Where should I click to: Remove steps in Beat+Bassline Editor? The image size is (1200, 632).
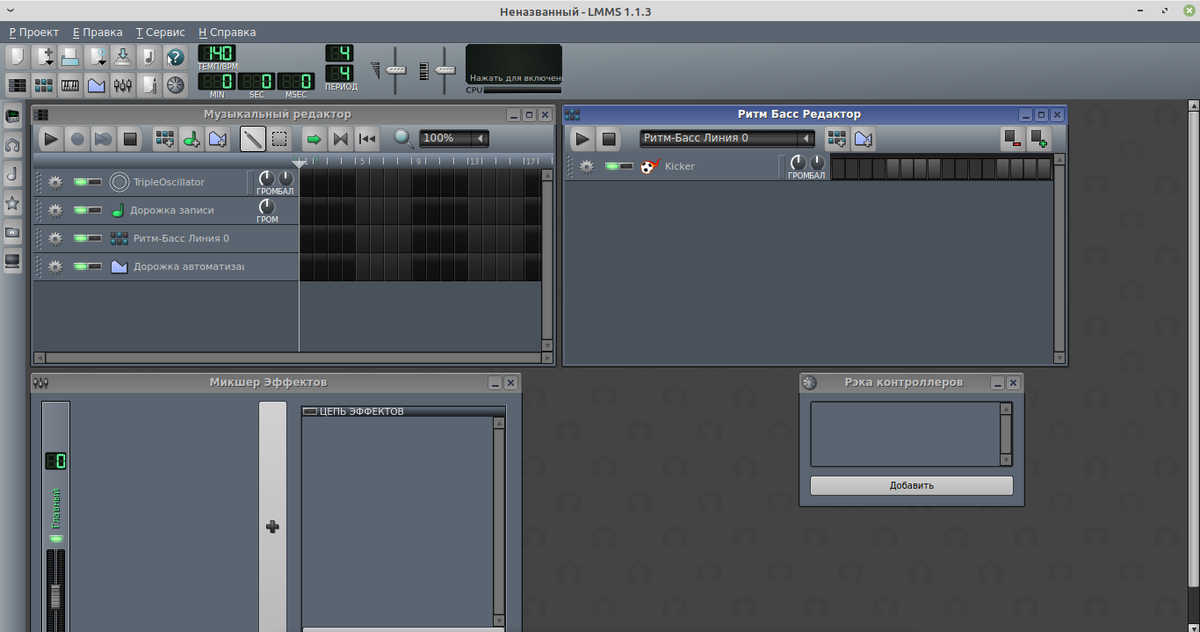(x=1012, y=139)
